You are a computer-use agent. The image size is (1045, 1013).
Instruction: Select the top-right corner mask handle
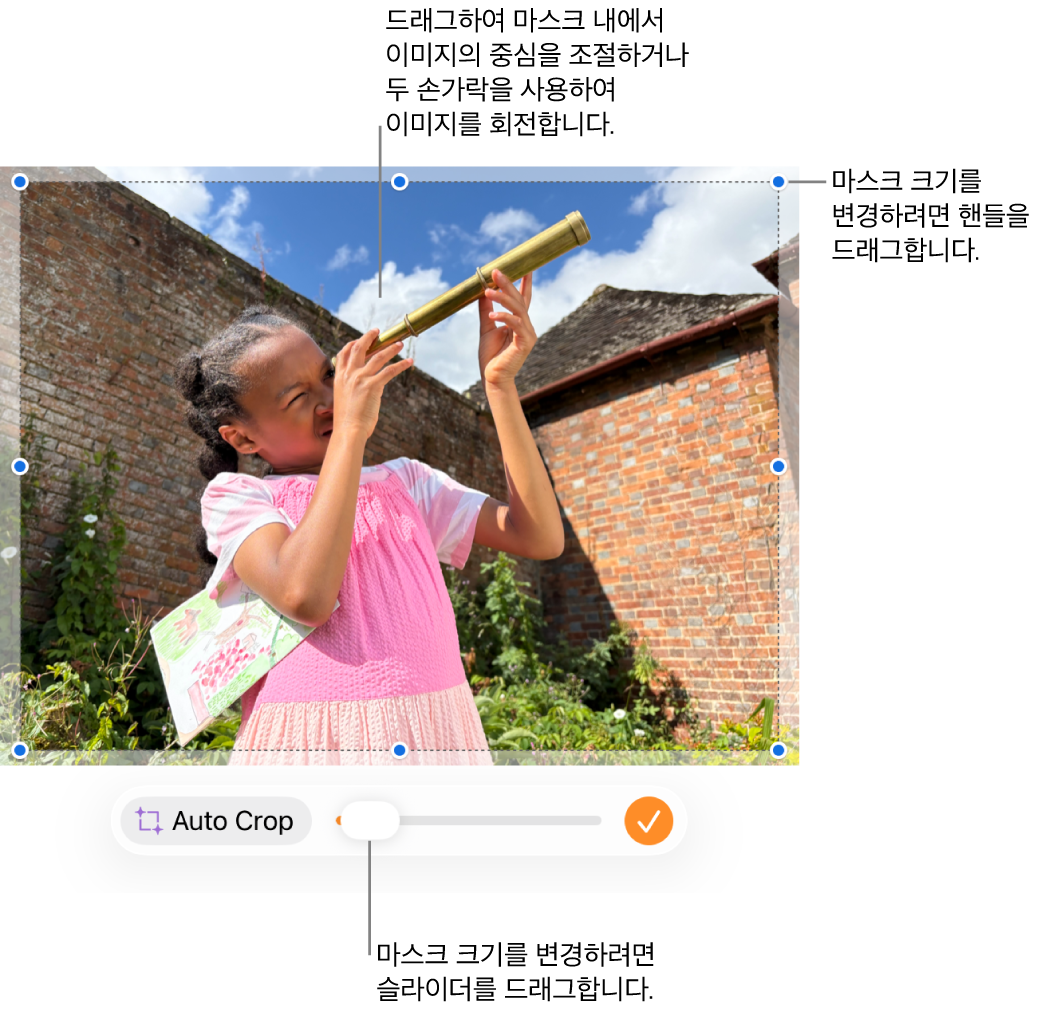(778, 182)
